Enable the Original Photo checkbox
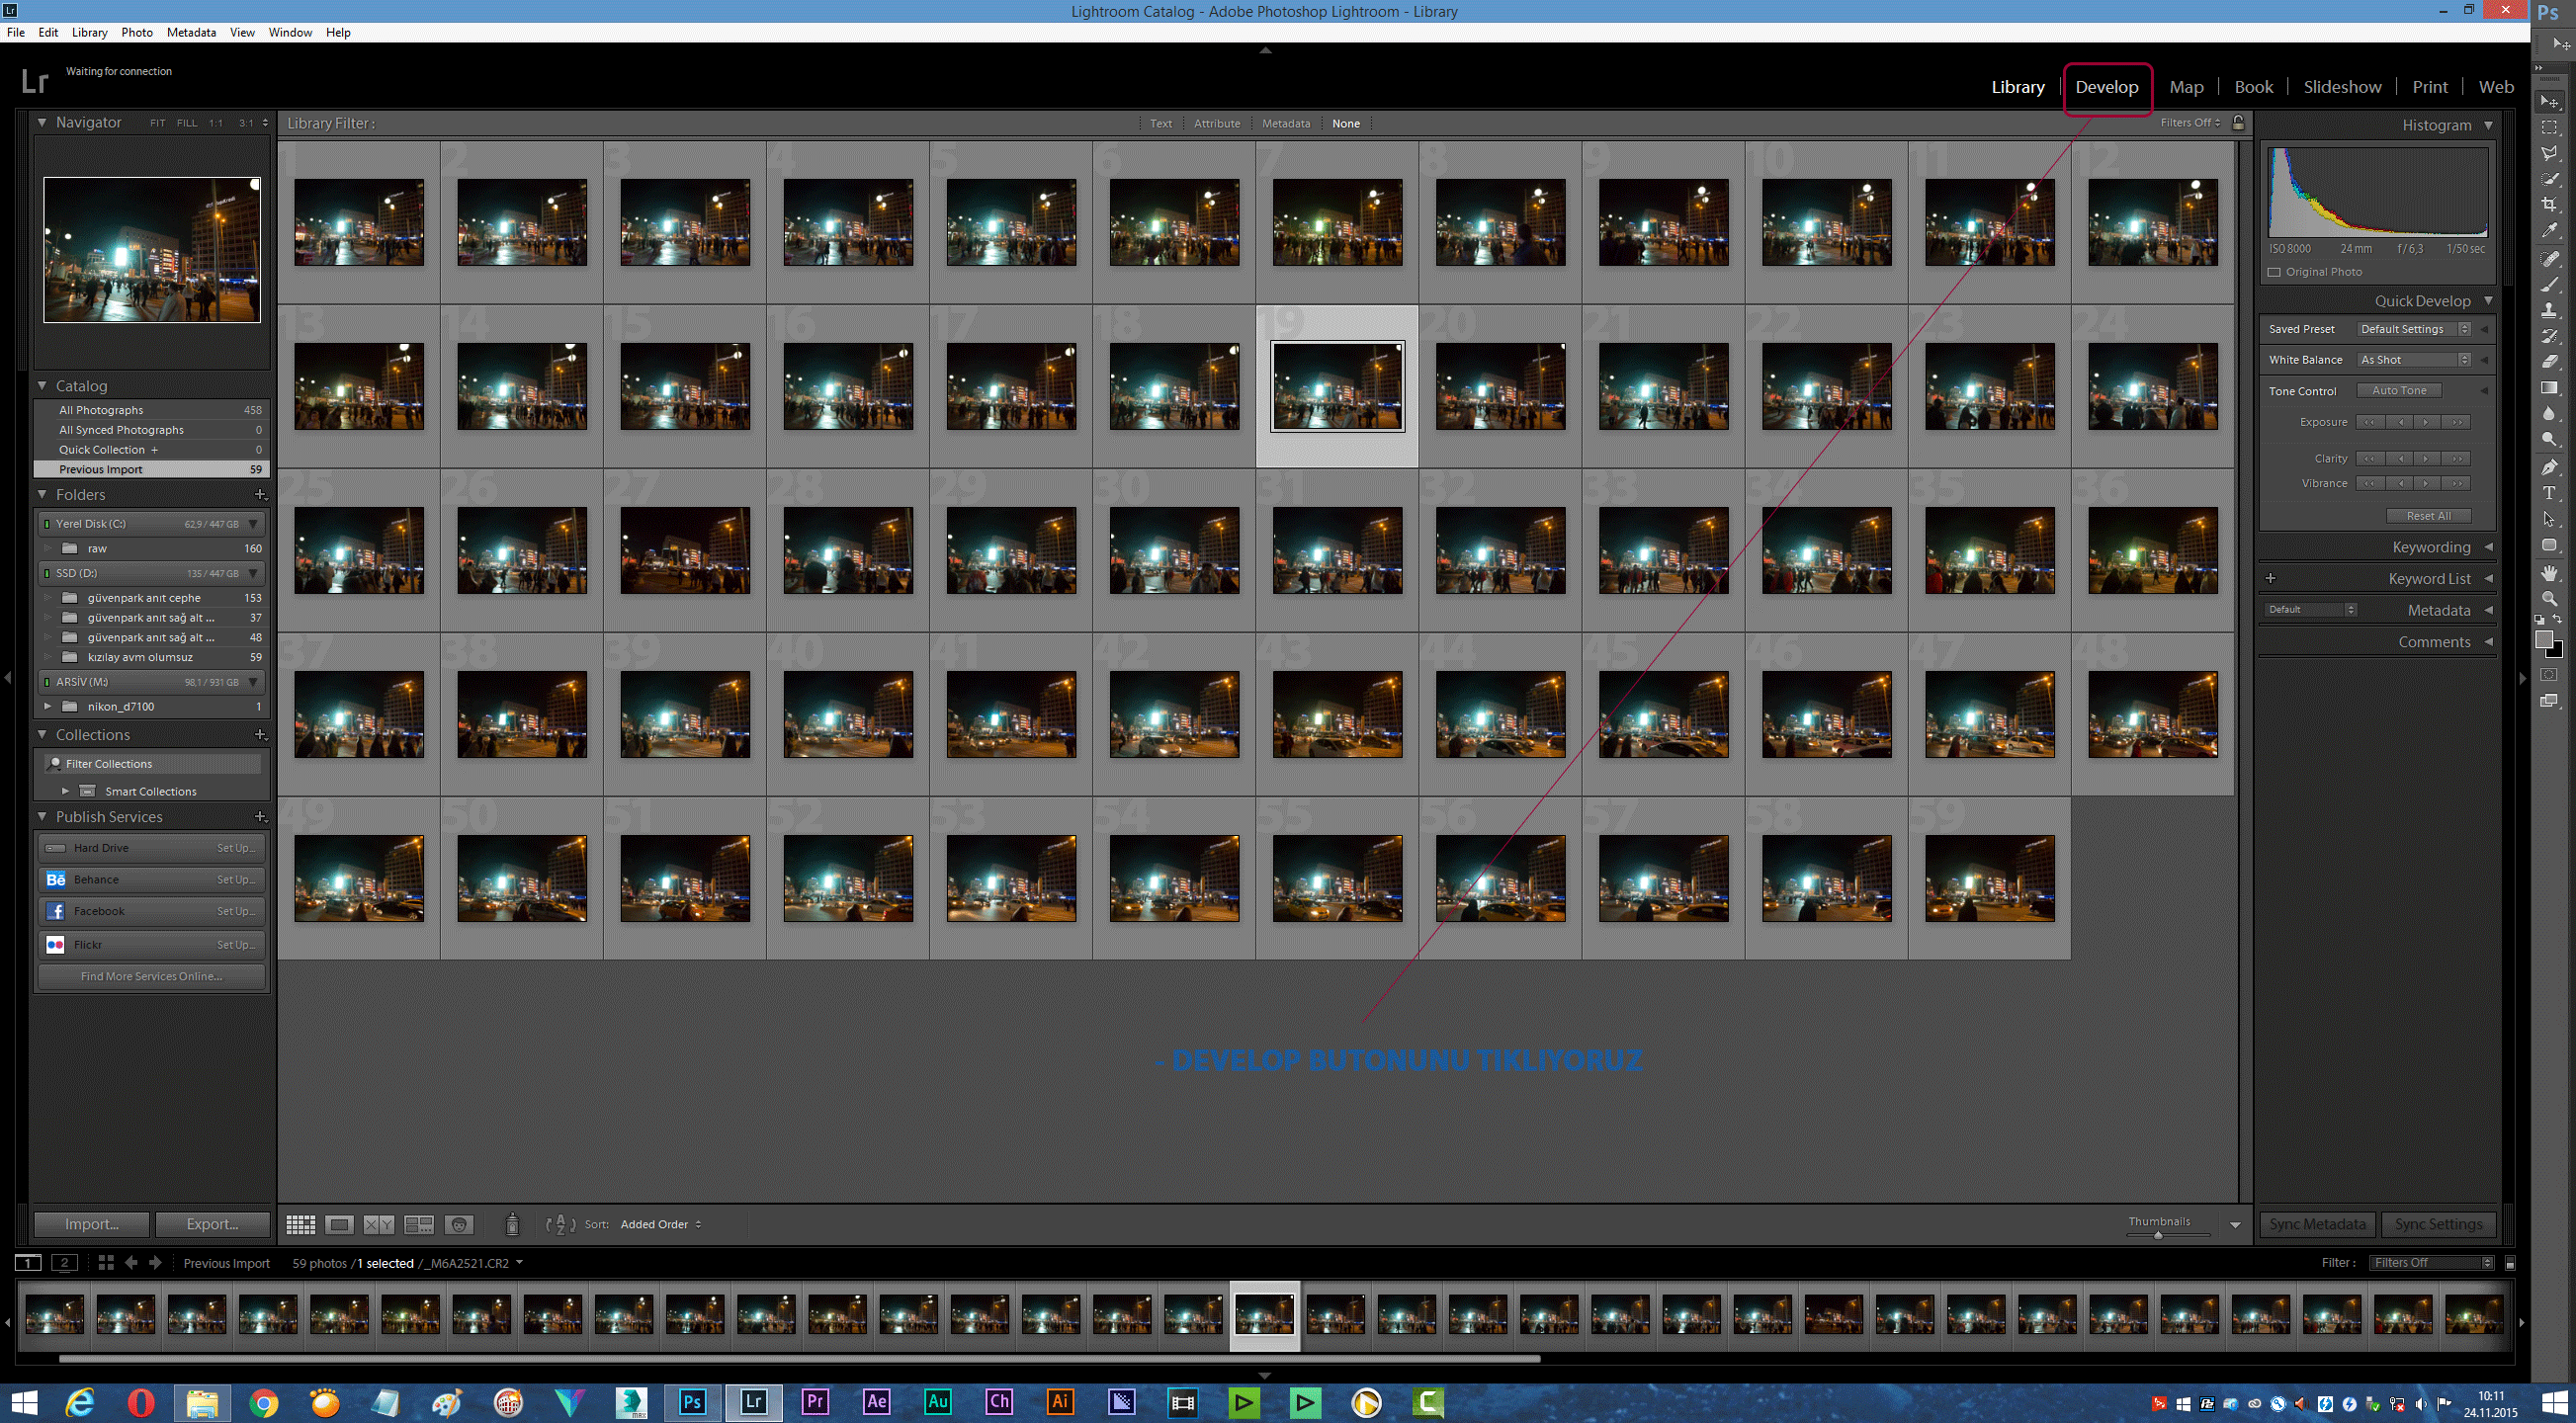The image size is (2576, 1423). point(2274,271)
